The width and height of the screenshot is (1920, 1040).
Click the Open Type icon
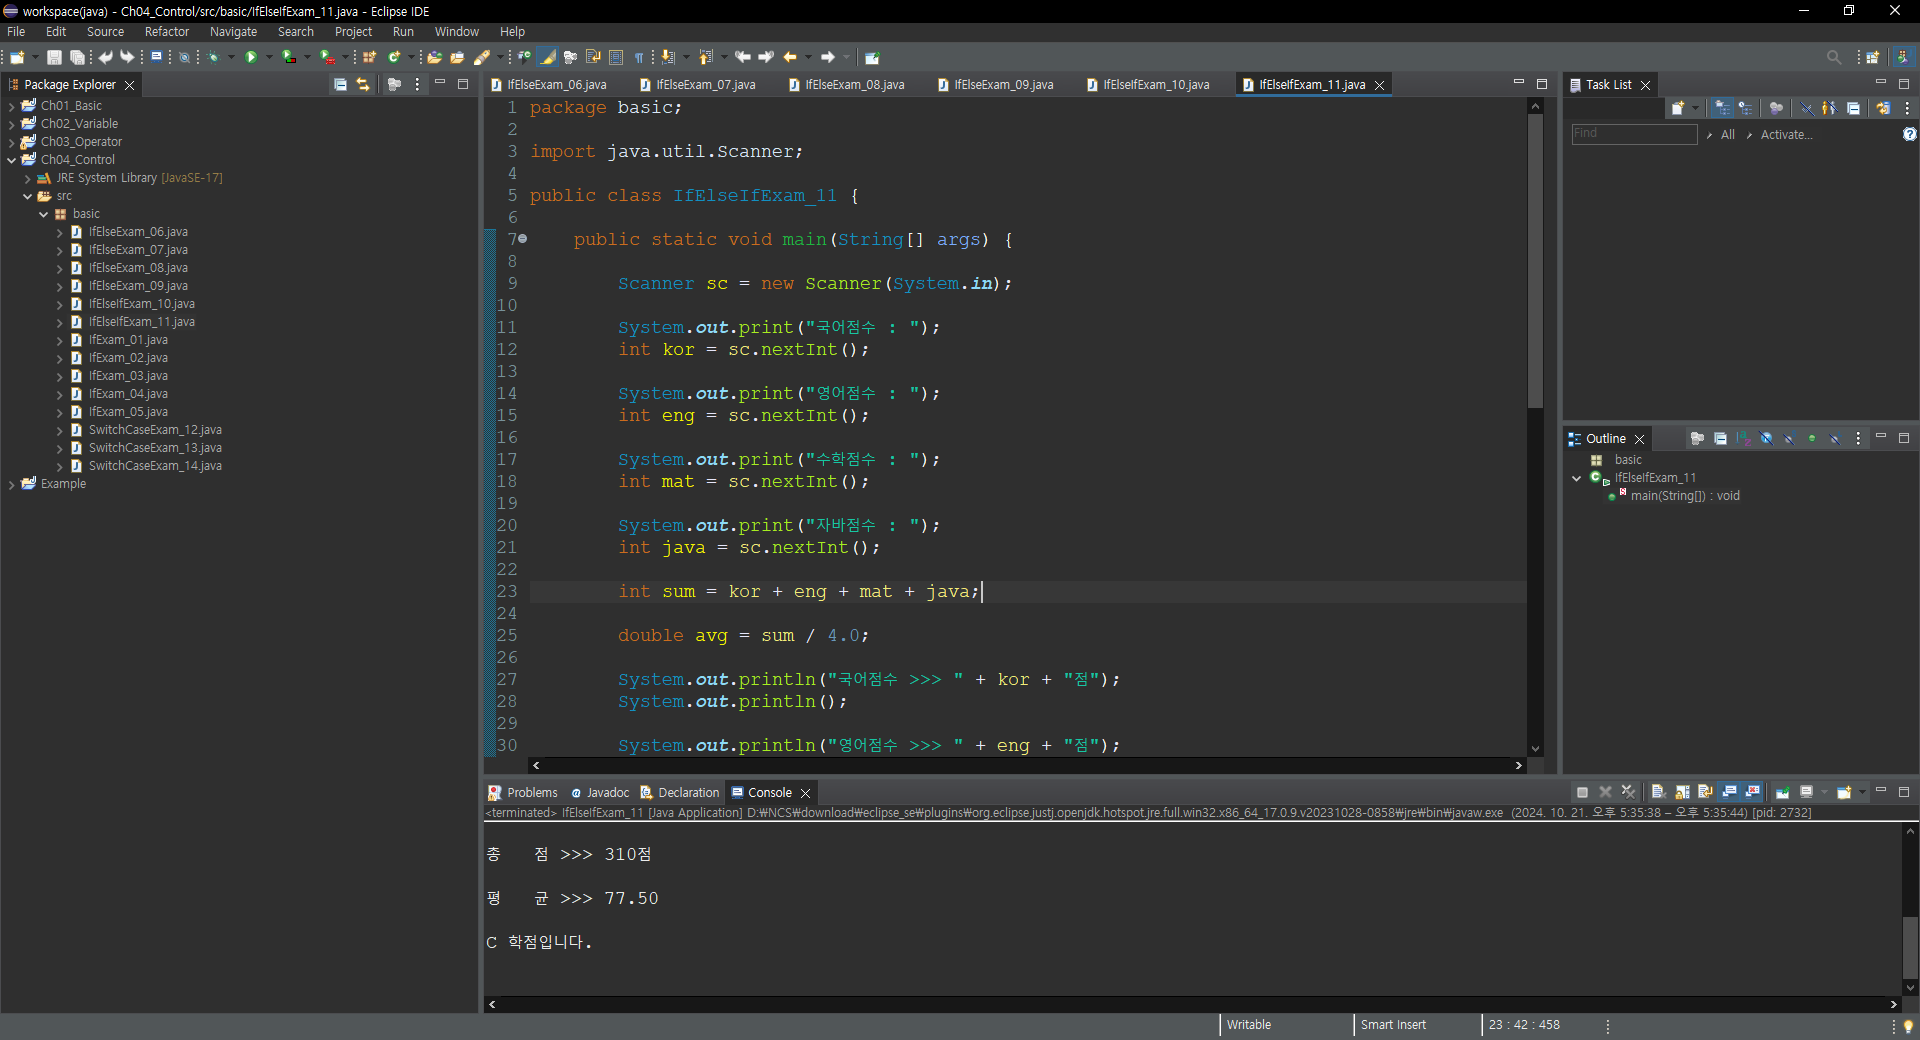[434, 57]
